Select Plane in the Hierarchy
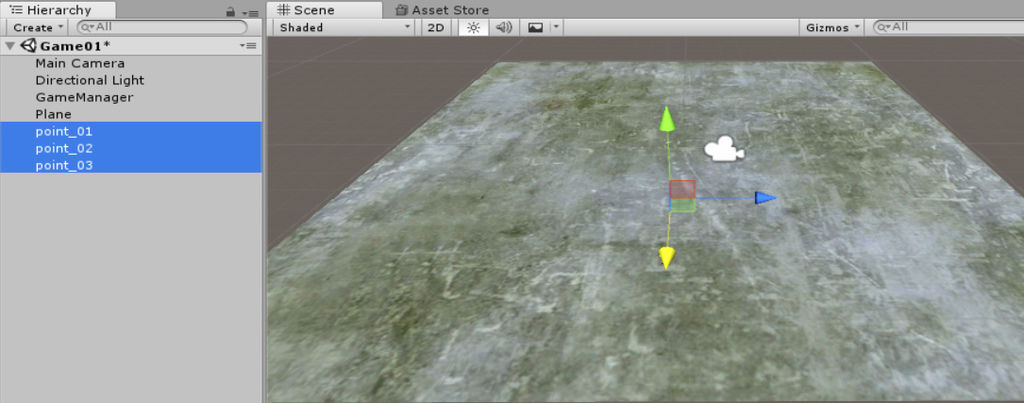The image size is (1024, 403). point(131,114)
